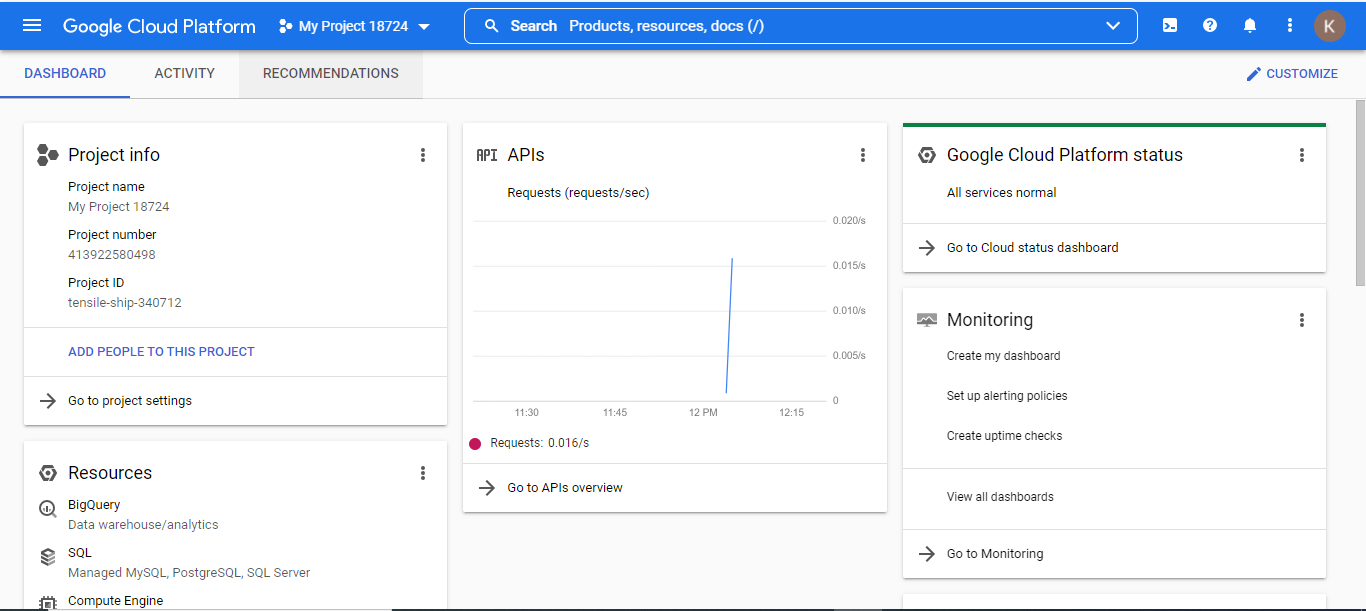Click arrow beside Go to Cloud status dashboard
Image resolution: width=1366 pixels, height=611 pixels.
point(927,248)
